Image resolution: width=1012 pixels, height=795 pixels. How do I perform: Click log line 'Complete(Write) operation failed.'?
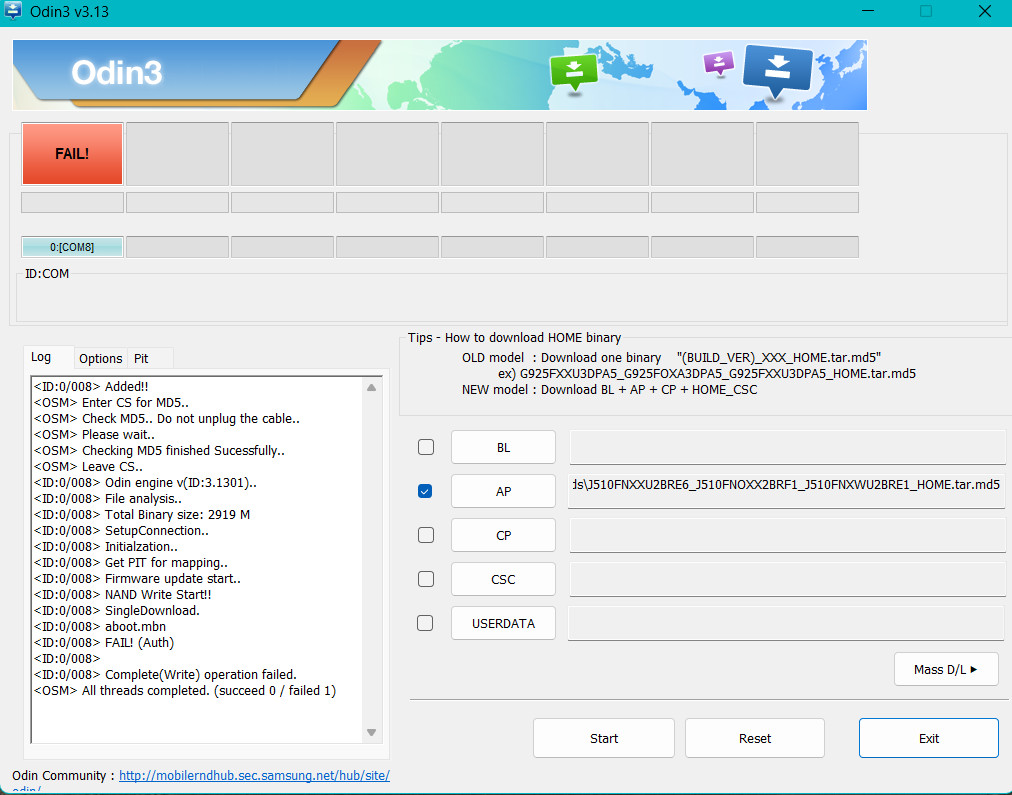[x=165, y=674]
